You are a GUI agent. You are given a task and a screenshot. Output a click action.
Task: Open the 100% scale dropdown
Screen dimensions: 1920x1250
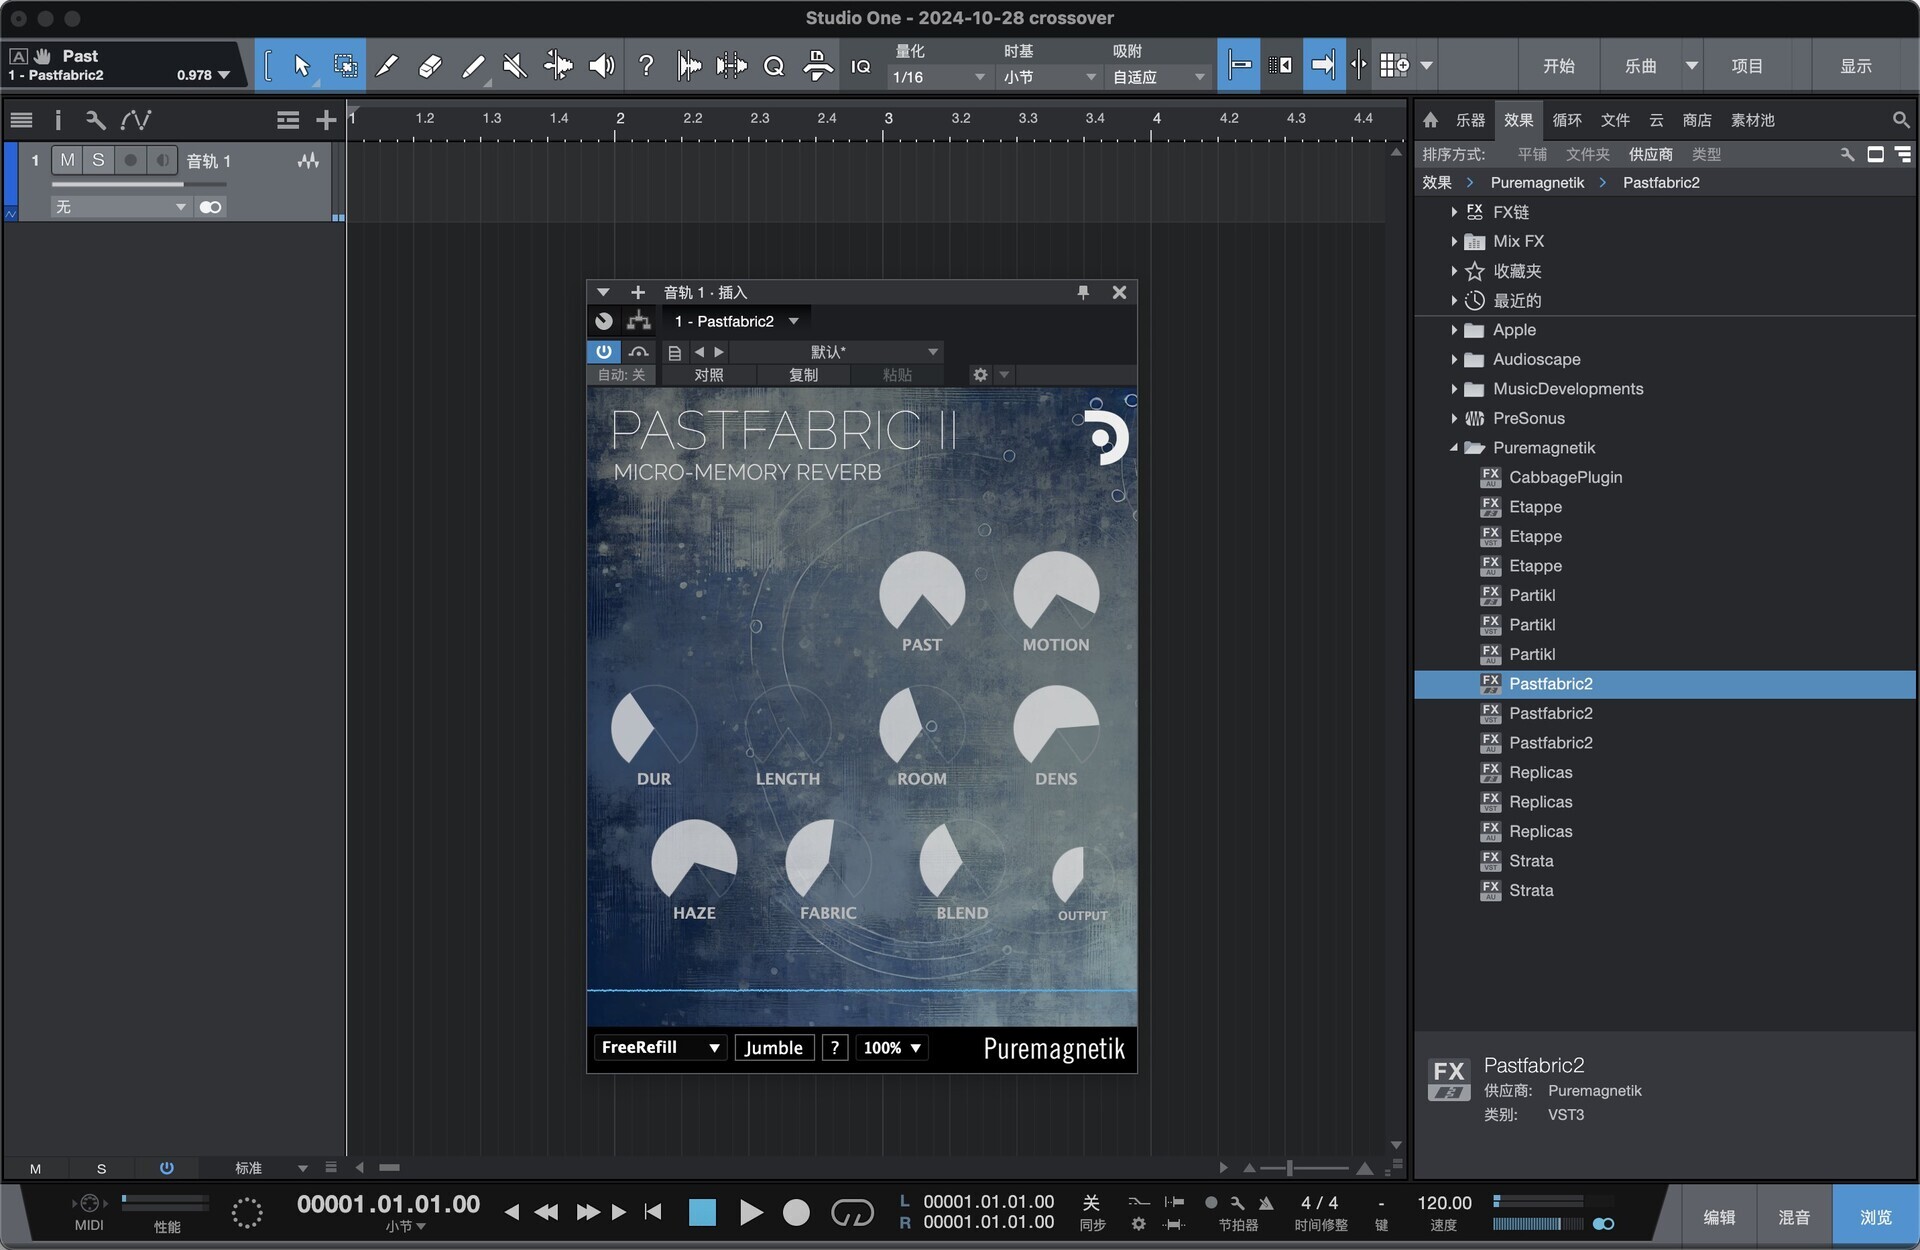(892, 1048)
